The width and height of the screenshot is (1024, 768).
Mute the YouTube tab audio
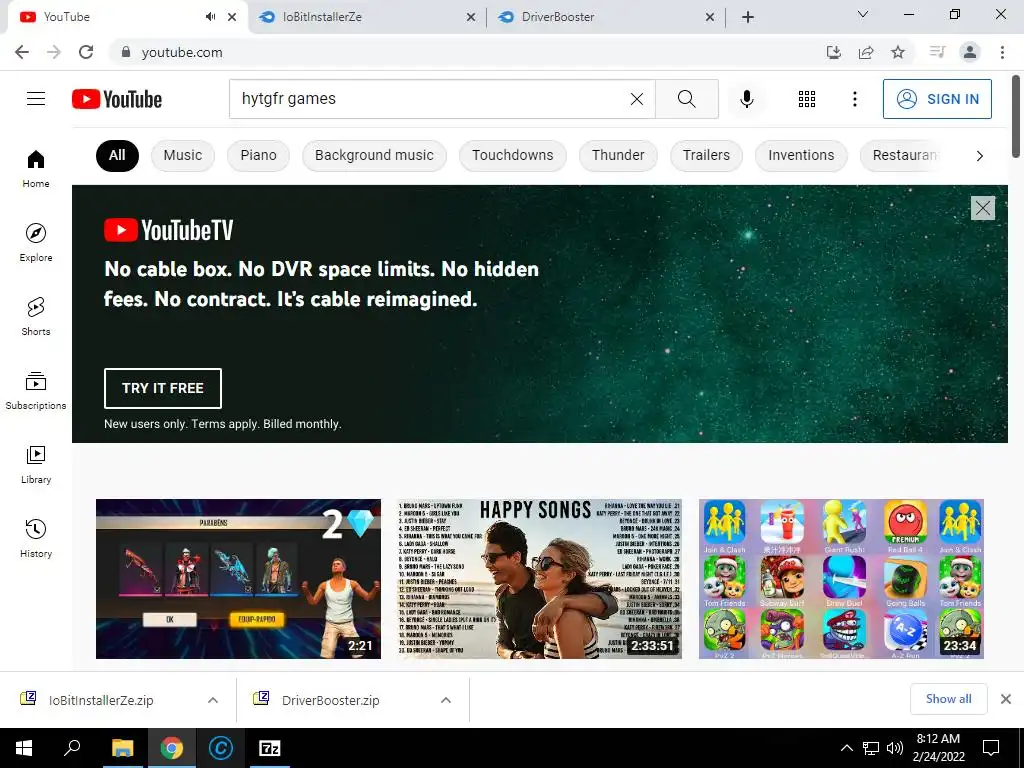click(x=210, y=17)
